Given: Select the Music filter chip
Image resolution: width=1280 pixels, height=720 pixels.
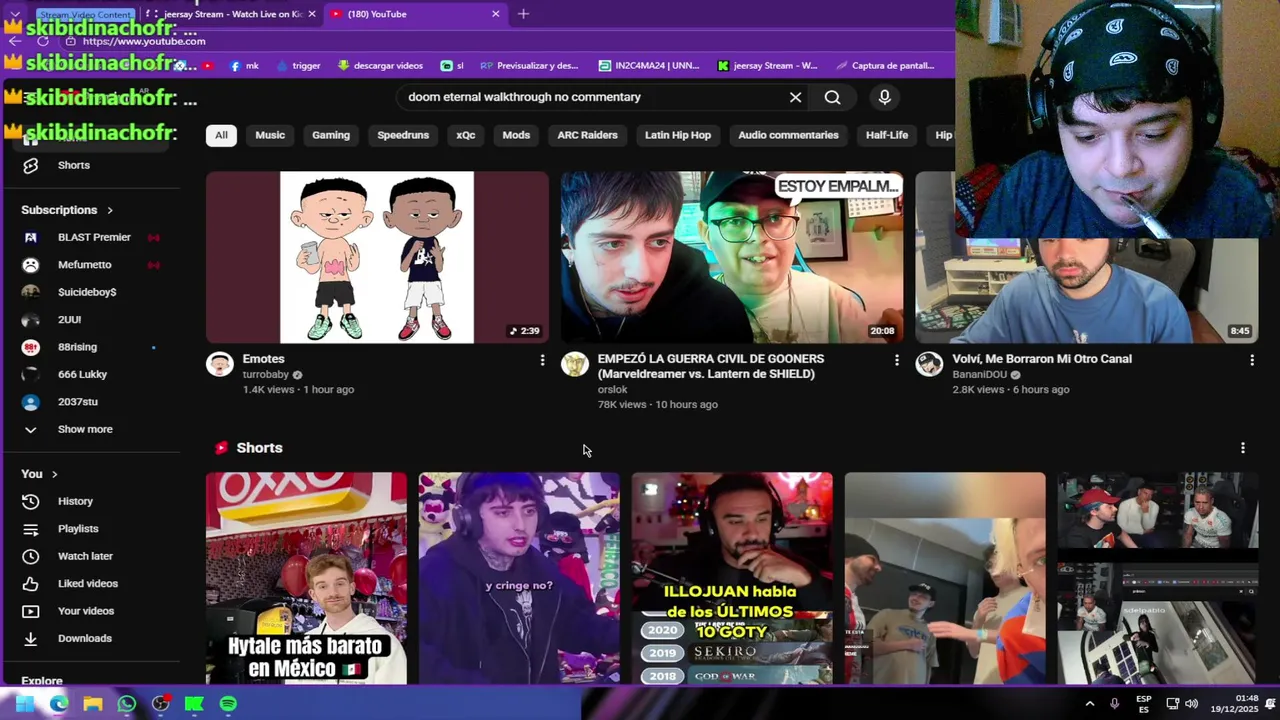Looking at the screenshot, I should [x=270, y=135].
